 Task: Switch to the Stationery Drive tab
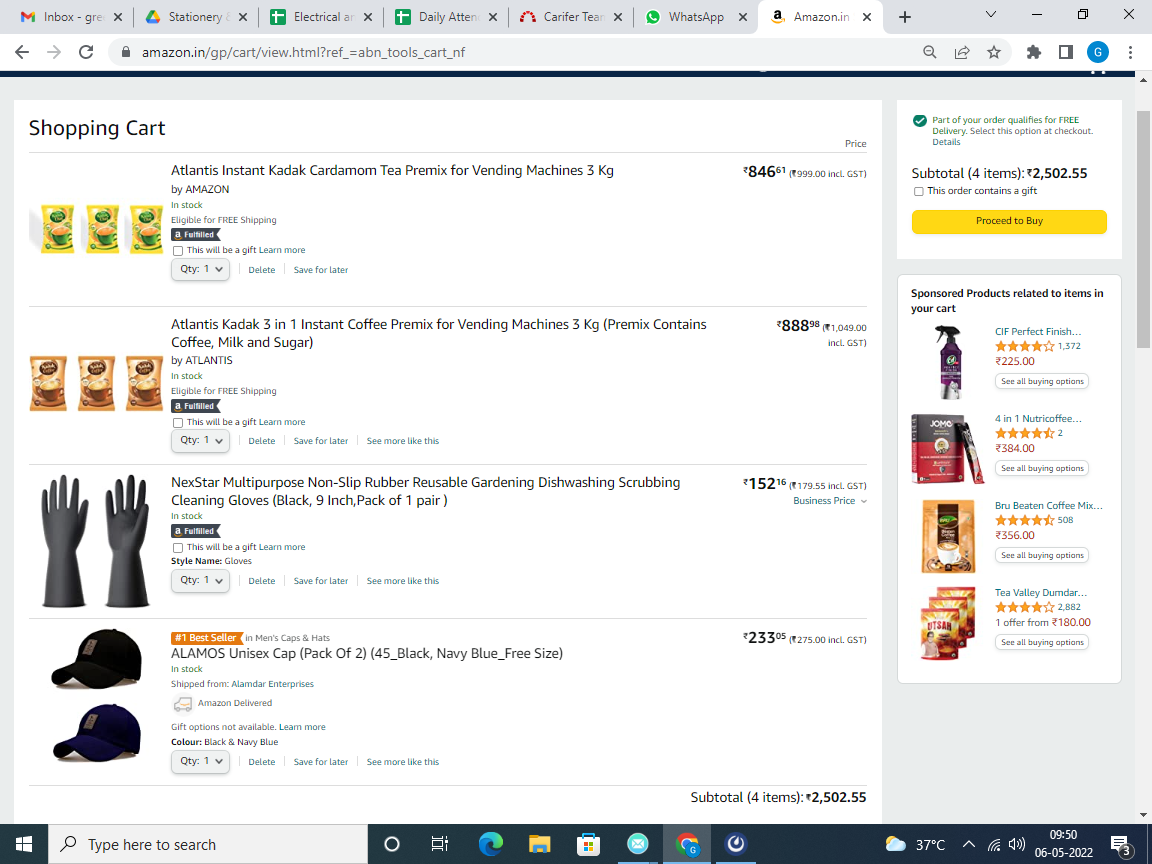pos(196,17)
